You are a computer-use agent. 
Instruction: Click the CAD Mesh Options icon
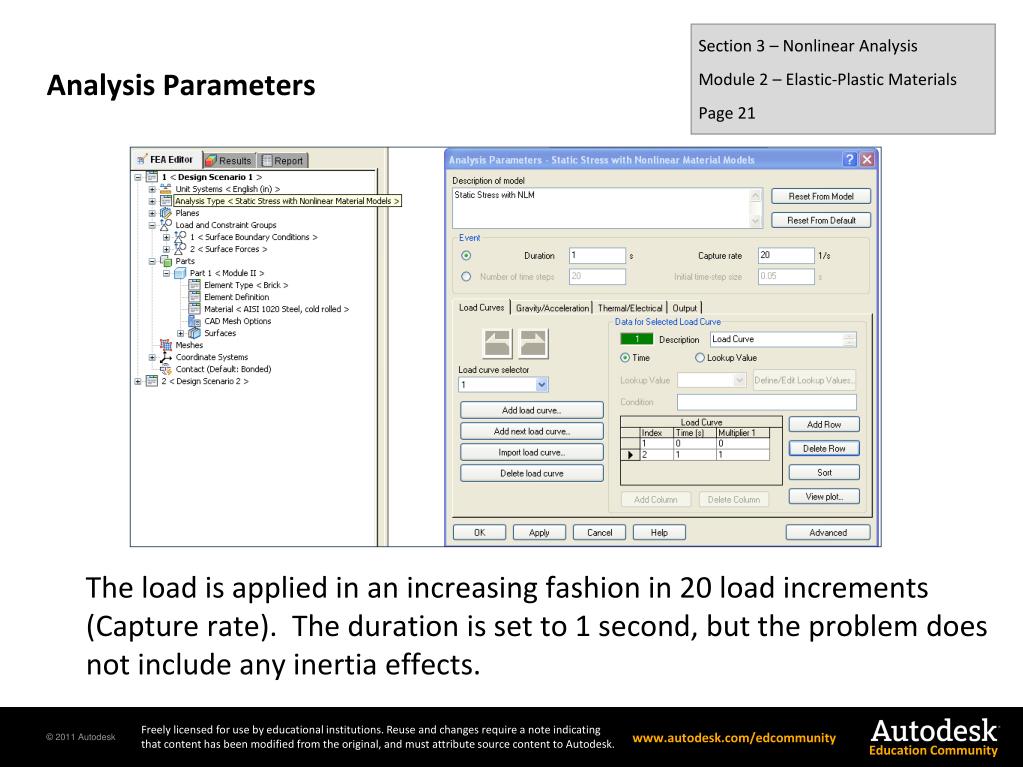click(x=194, y=321)
